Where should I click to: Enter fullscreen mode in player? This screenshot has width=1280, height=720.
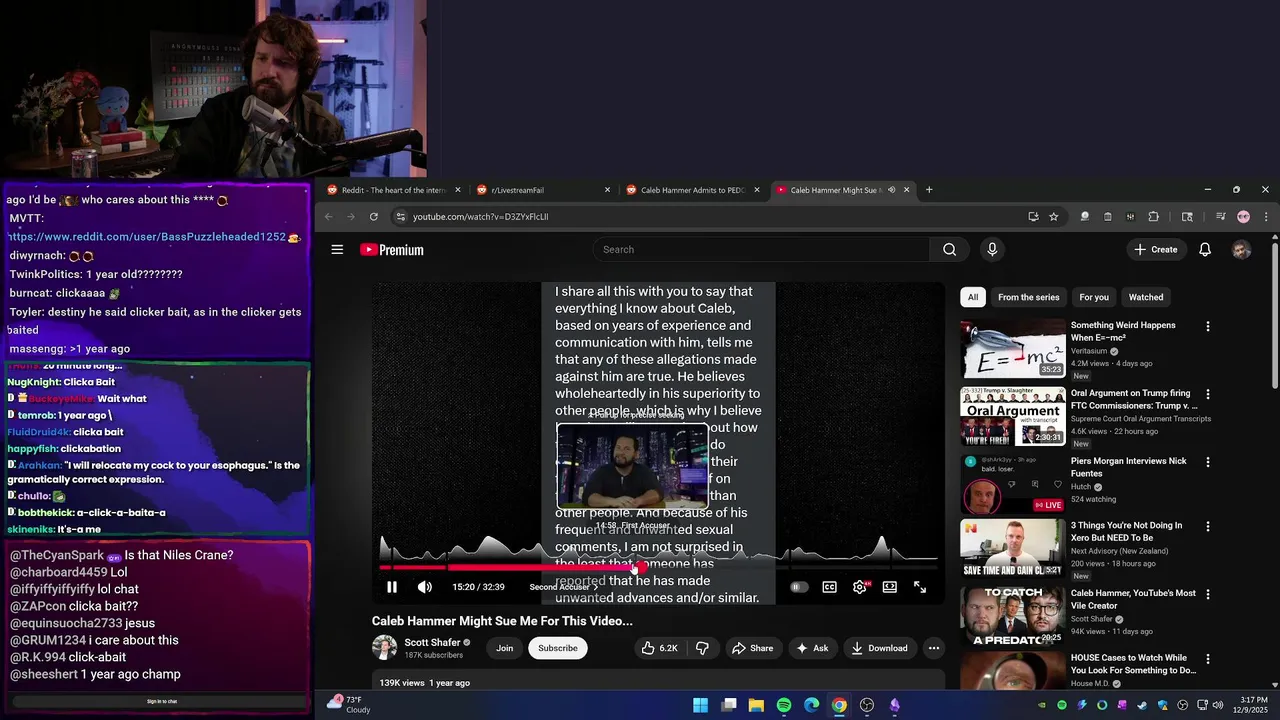pos(920,587)
